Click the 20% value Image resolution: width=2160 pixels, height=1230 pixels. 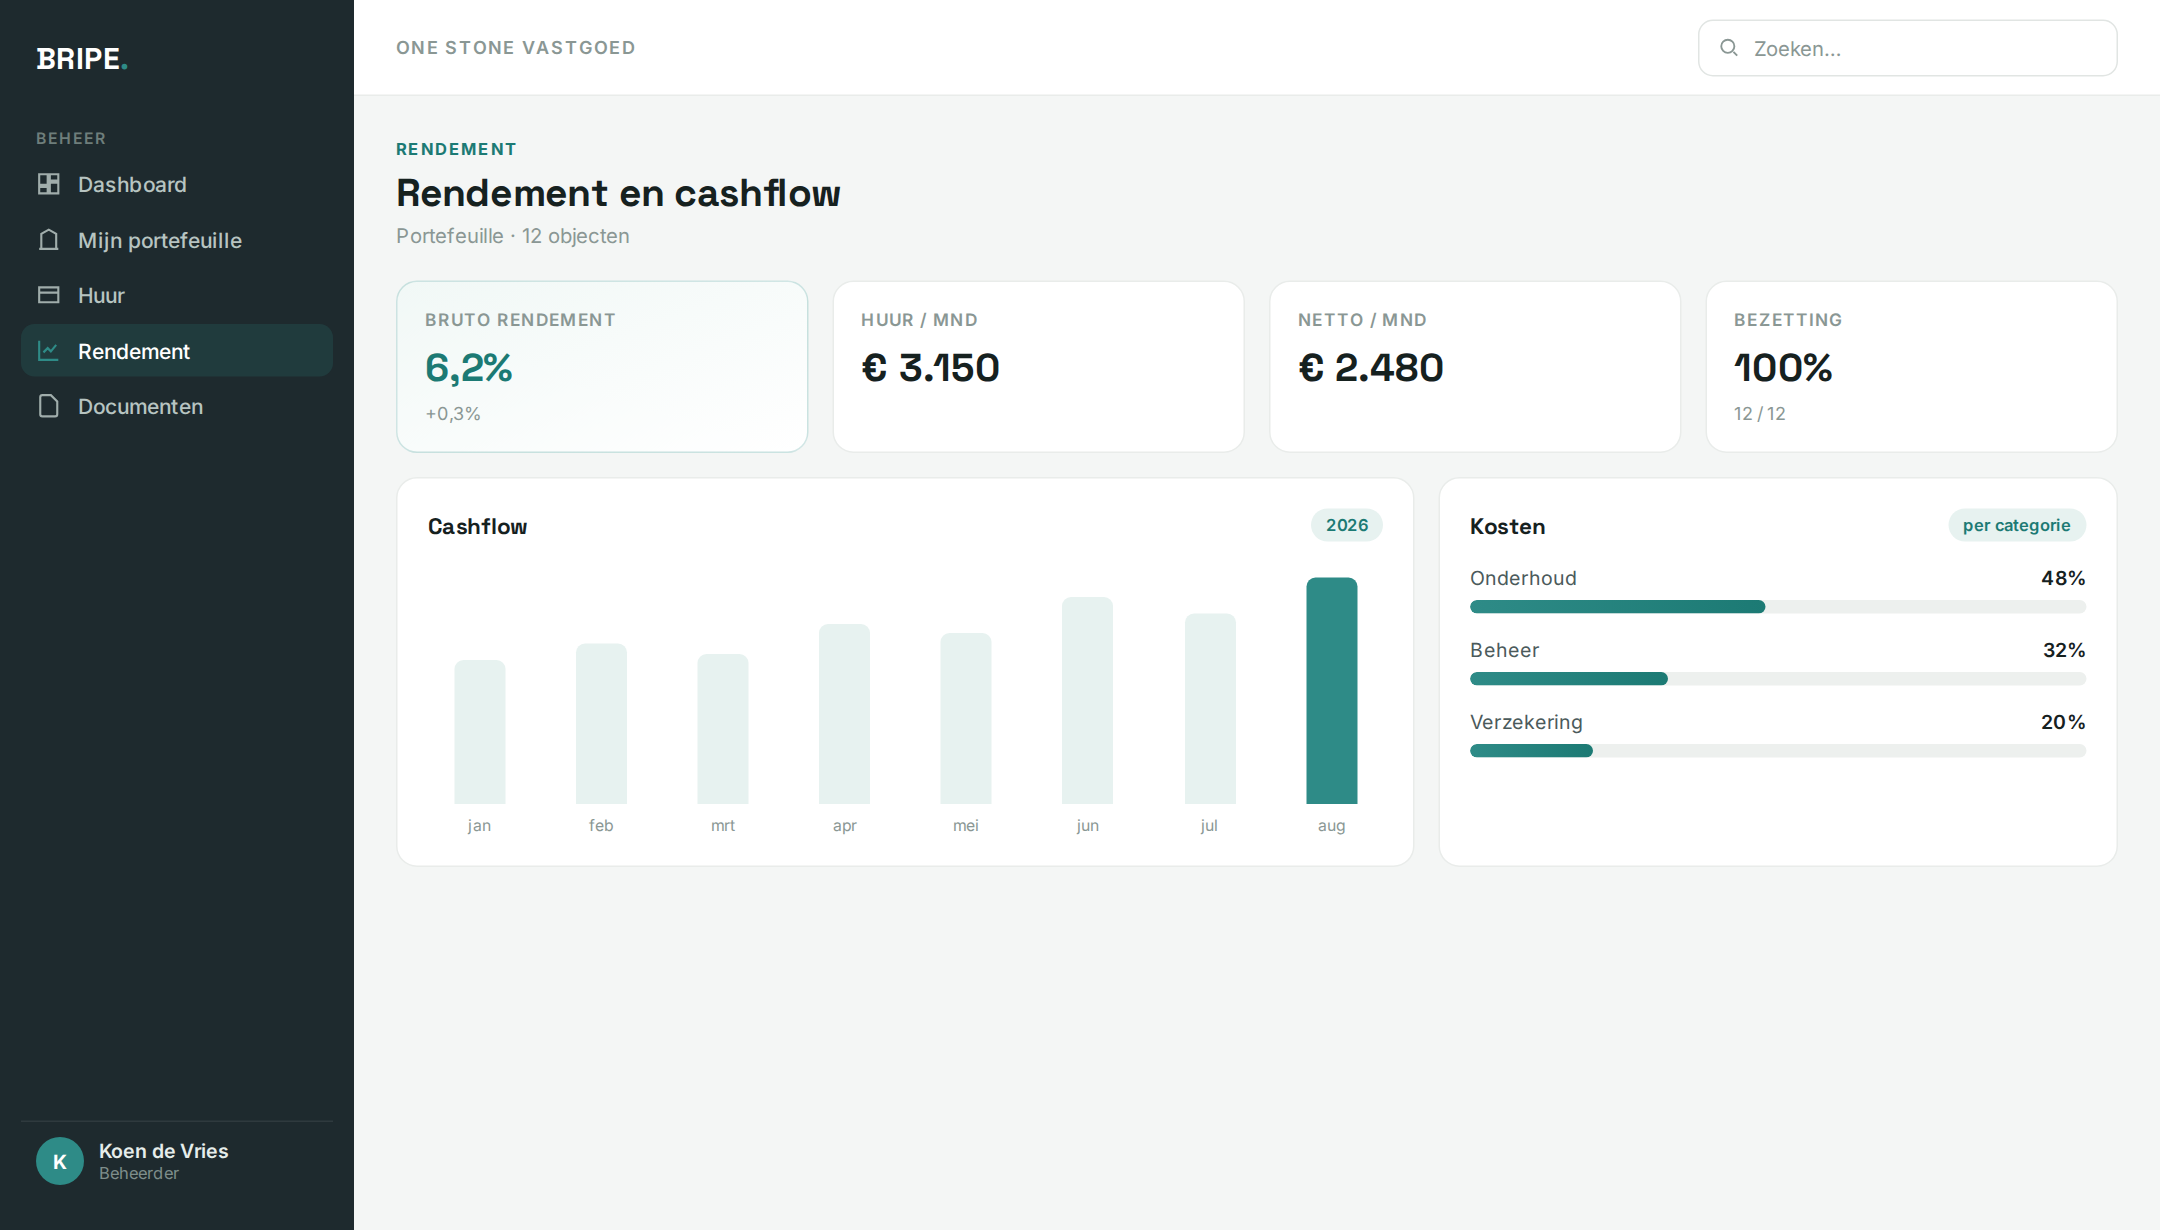(x=2063, y=722)
